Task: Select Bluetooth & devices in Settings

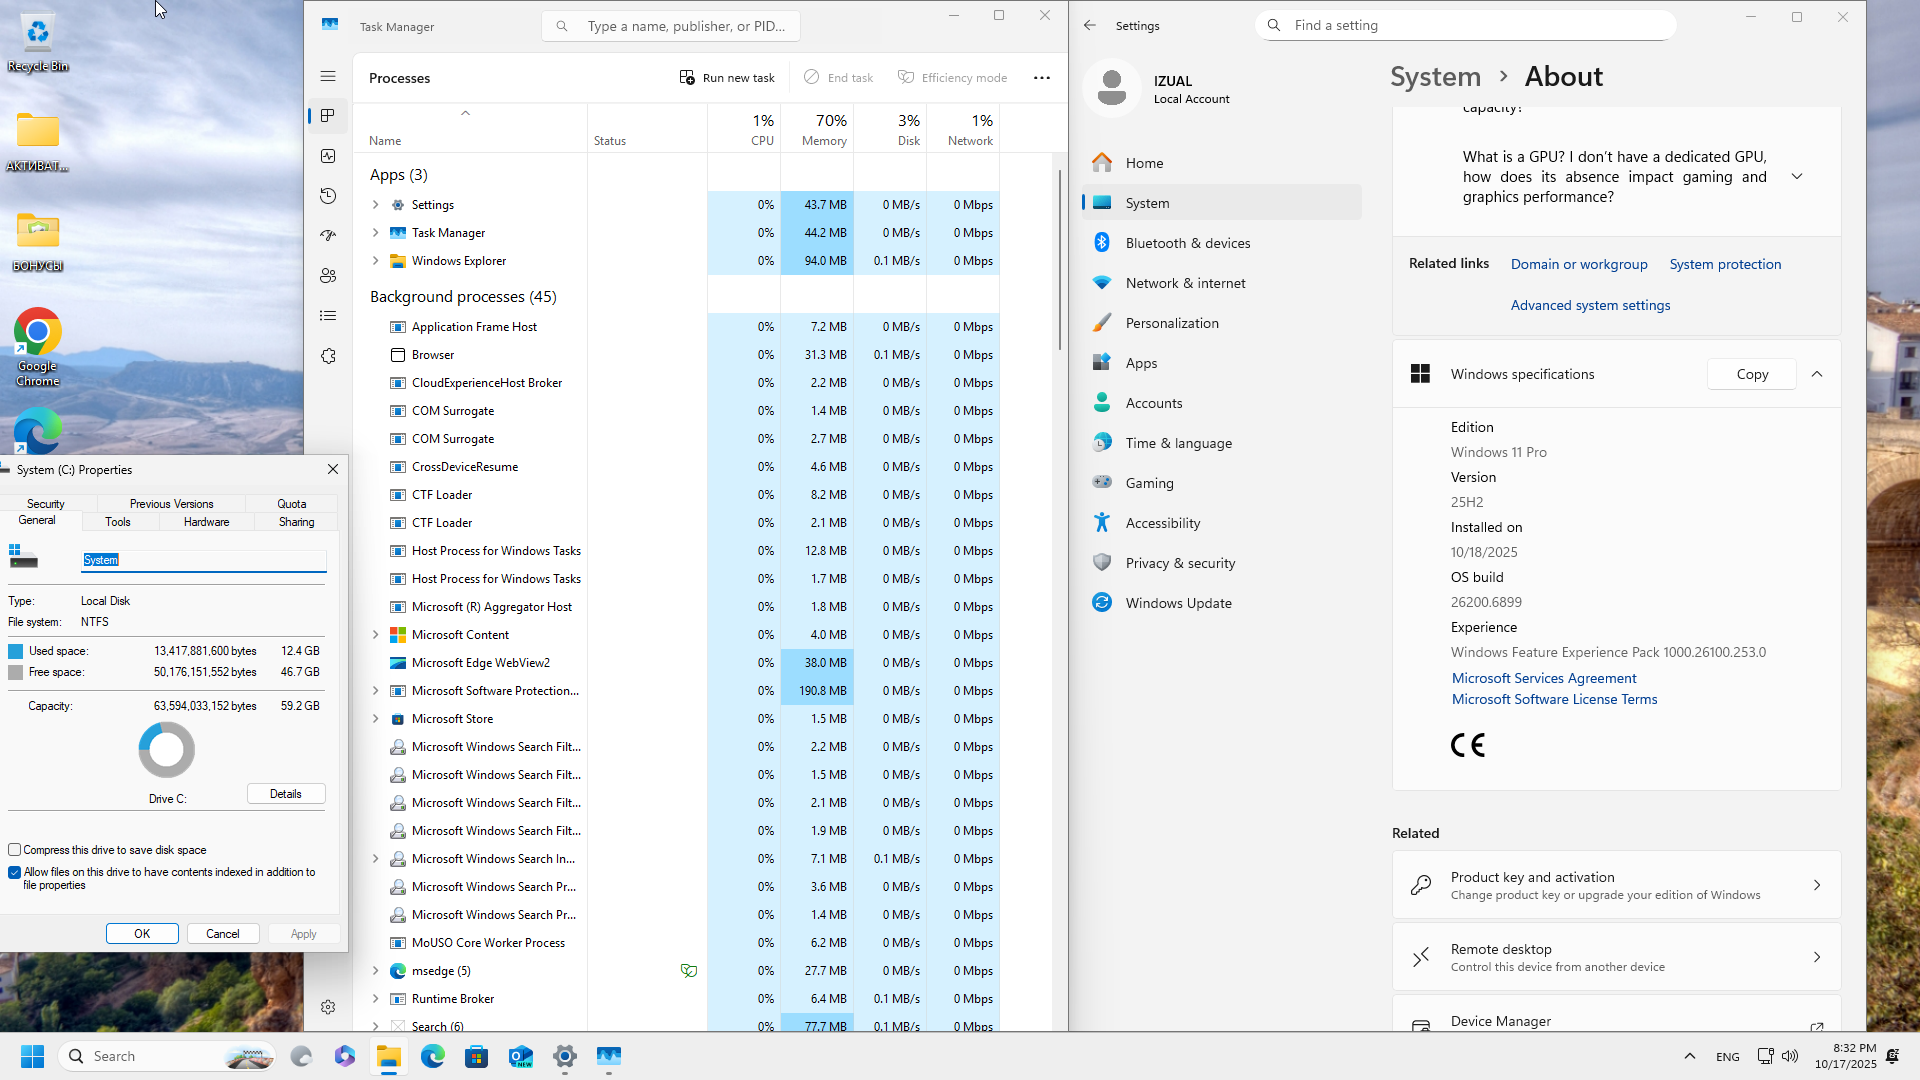Action: pyautogui.click(x=1187, y=243)
